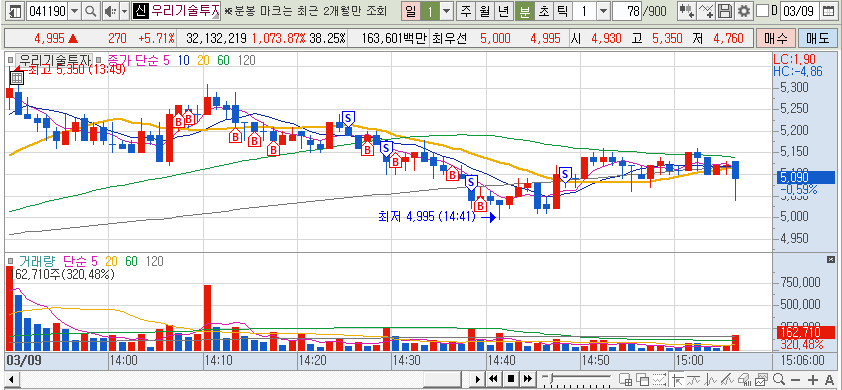Click the candle count field showing 78

tap(627, 10)
